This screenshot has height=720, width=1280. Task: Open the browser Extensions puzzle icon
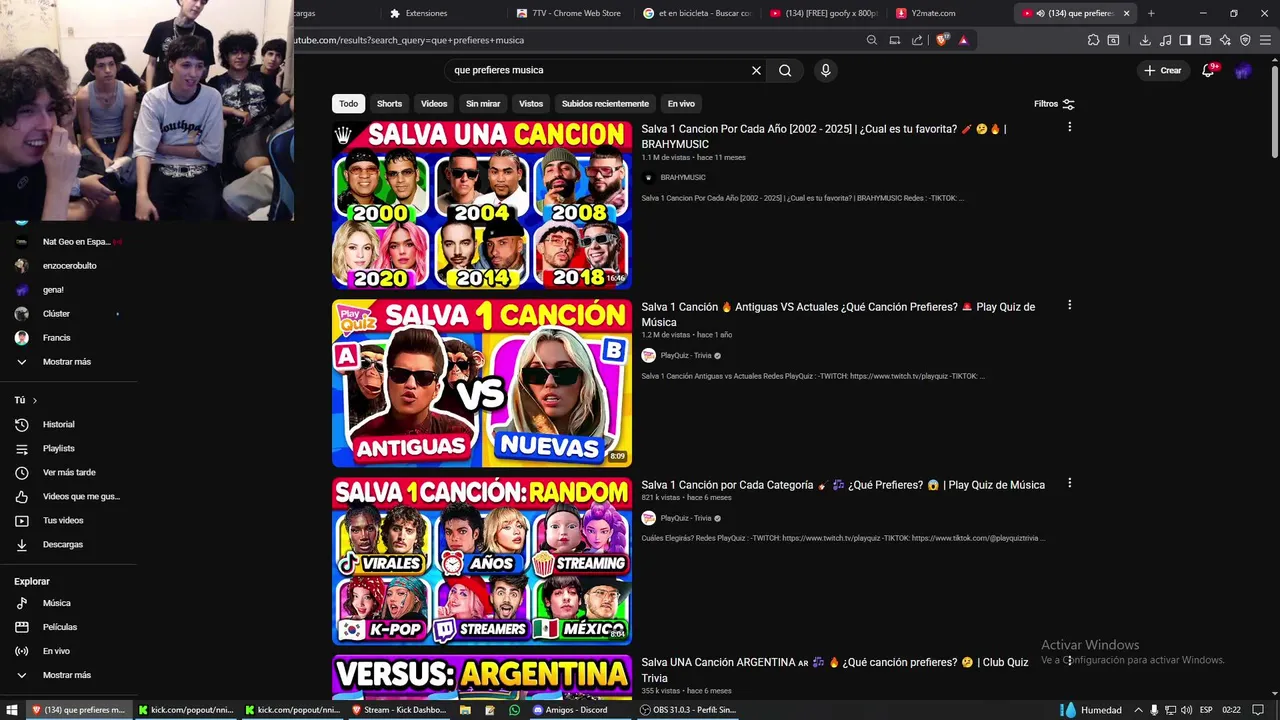pyautogui.click(x=1093, y=40)
